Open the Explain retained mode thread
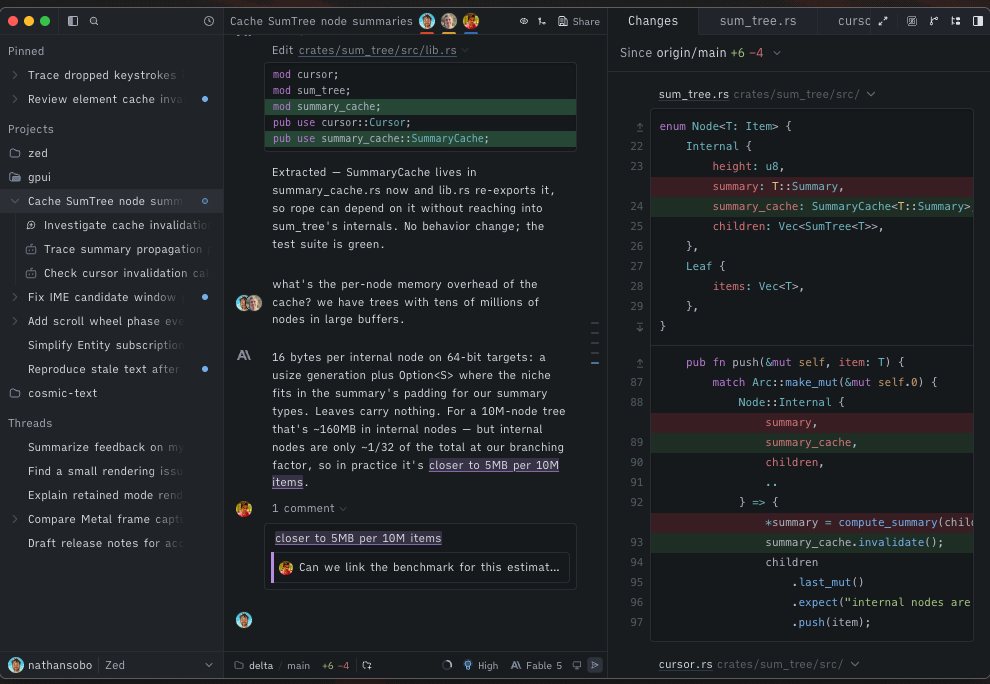This screenshot has width=990, height=684. [x=111, y=495]
